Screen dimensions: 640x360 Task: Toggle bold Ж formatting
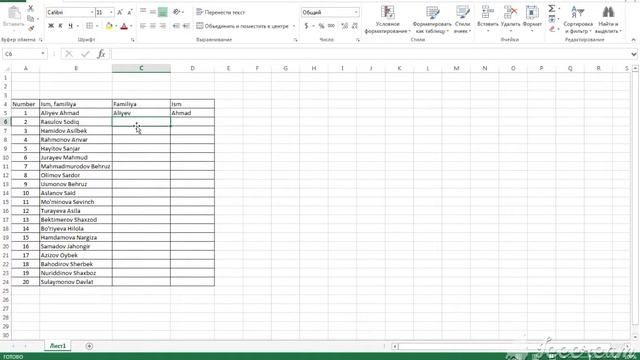pyautogui.click(x=51, y=26)
